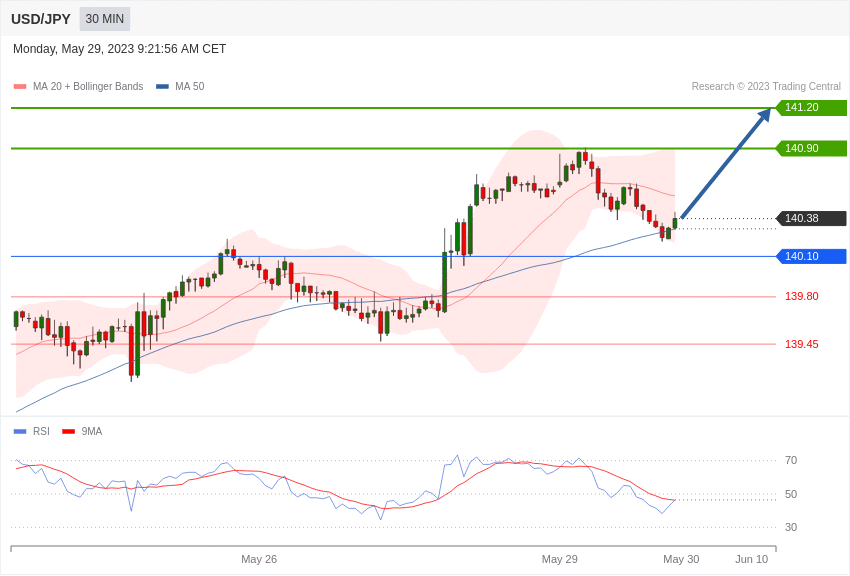
Task: Click the 9MA red legend swatch
Action: (68, 432)
